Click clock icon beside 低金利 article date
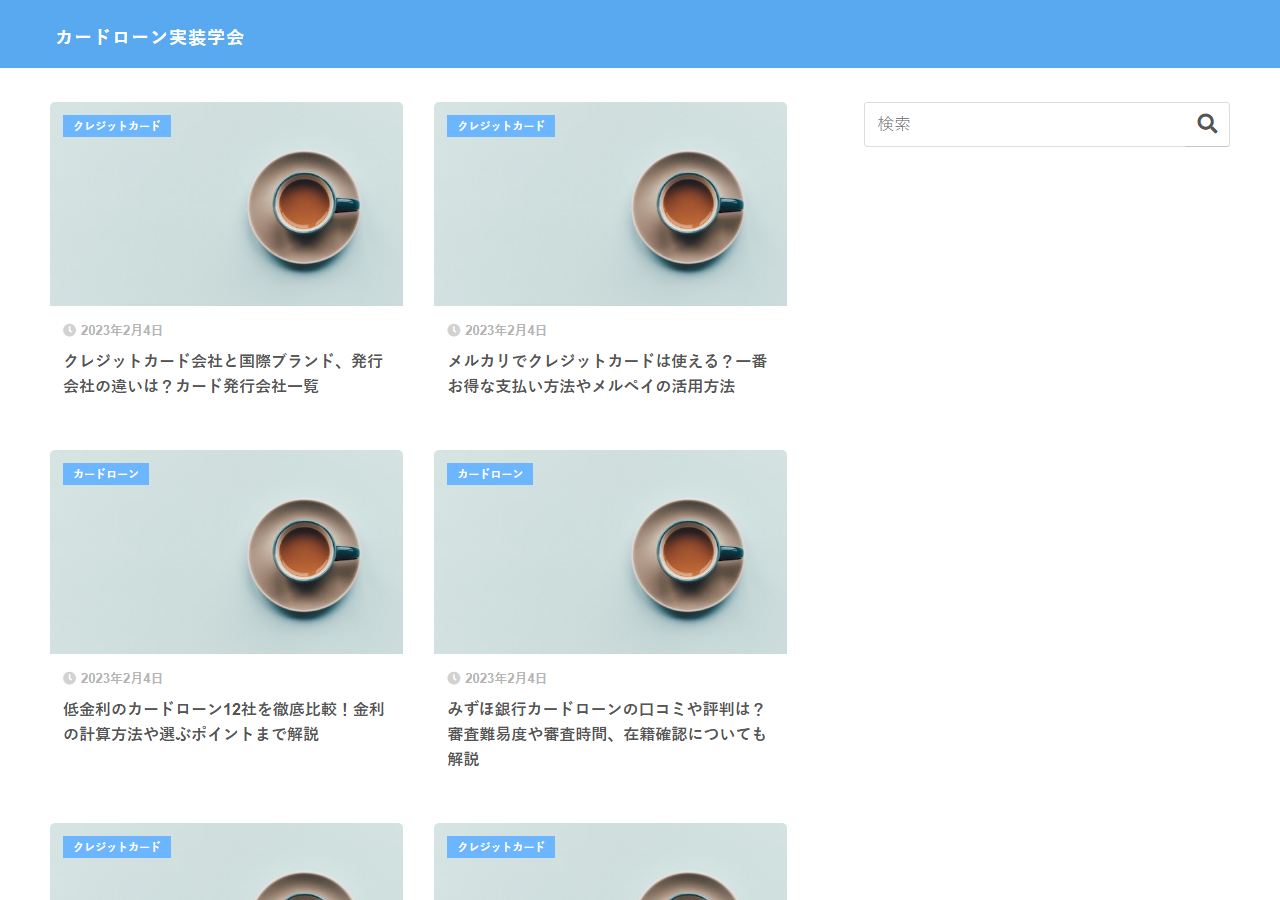 point(70,678)
